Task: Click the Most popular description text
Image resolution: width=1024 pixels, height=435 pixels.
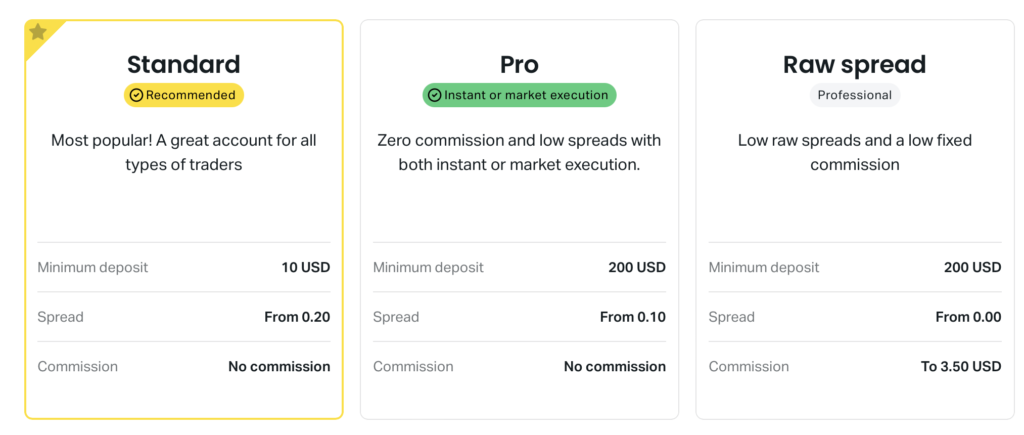Action: point(184,152)
